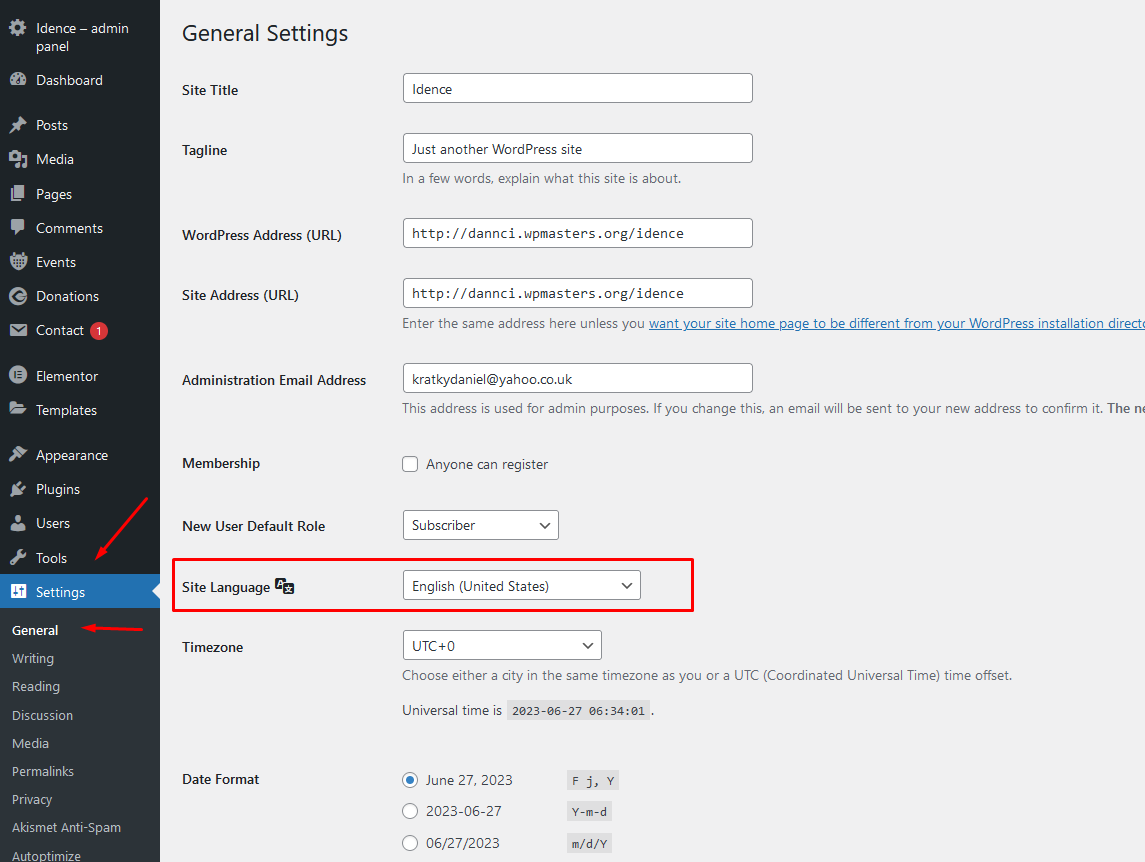Click the Site Language translation icon

pos(285,587)
